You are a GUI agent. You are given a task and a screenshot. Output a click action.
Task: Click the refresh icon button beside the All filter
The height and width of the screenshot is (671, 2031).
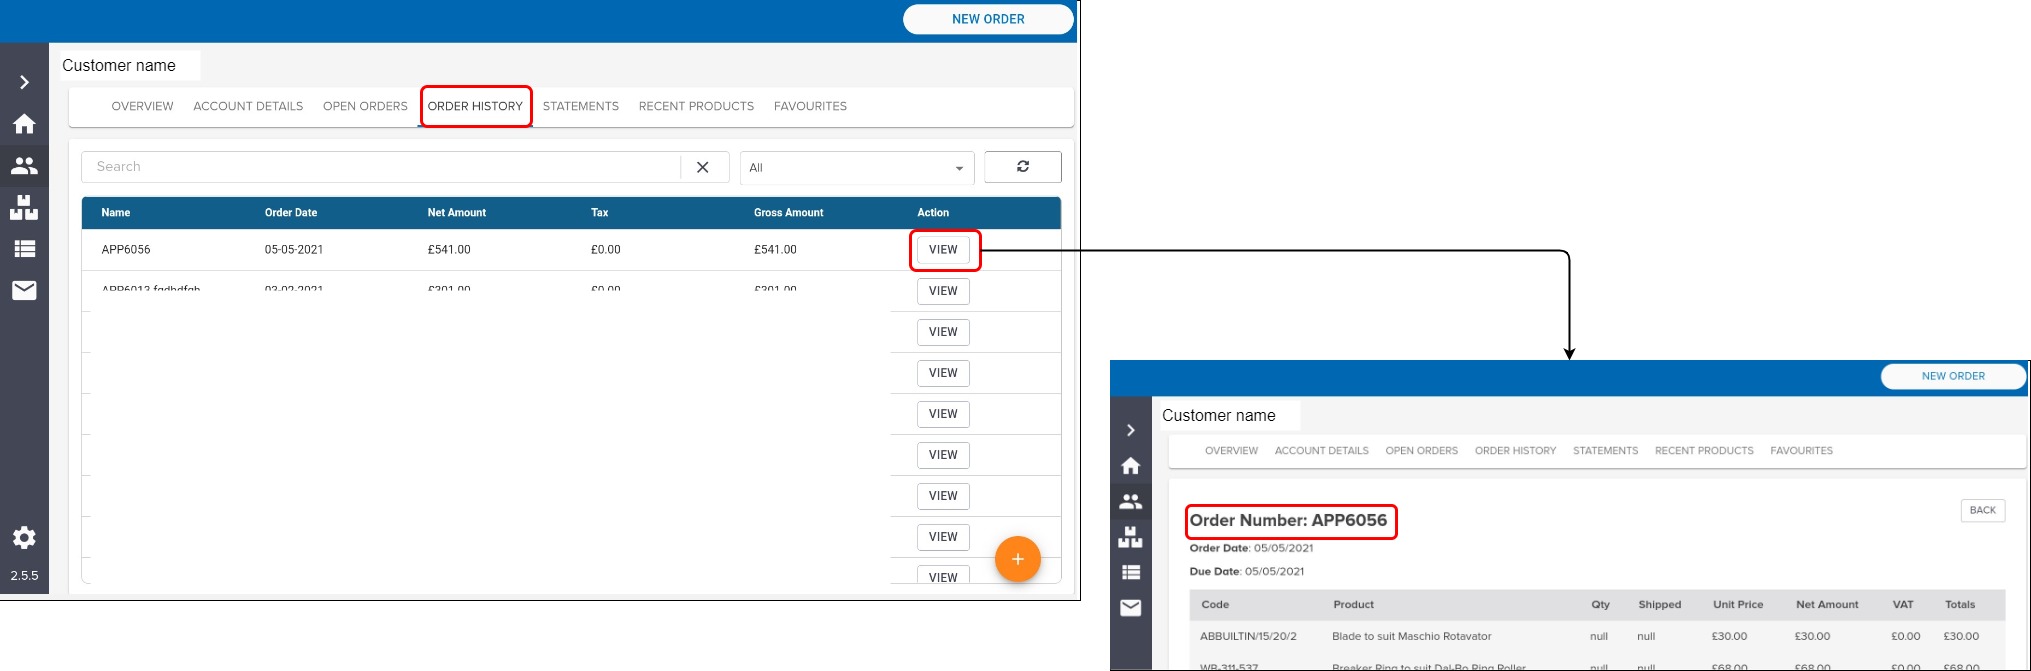coord(1022,167)
